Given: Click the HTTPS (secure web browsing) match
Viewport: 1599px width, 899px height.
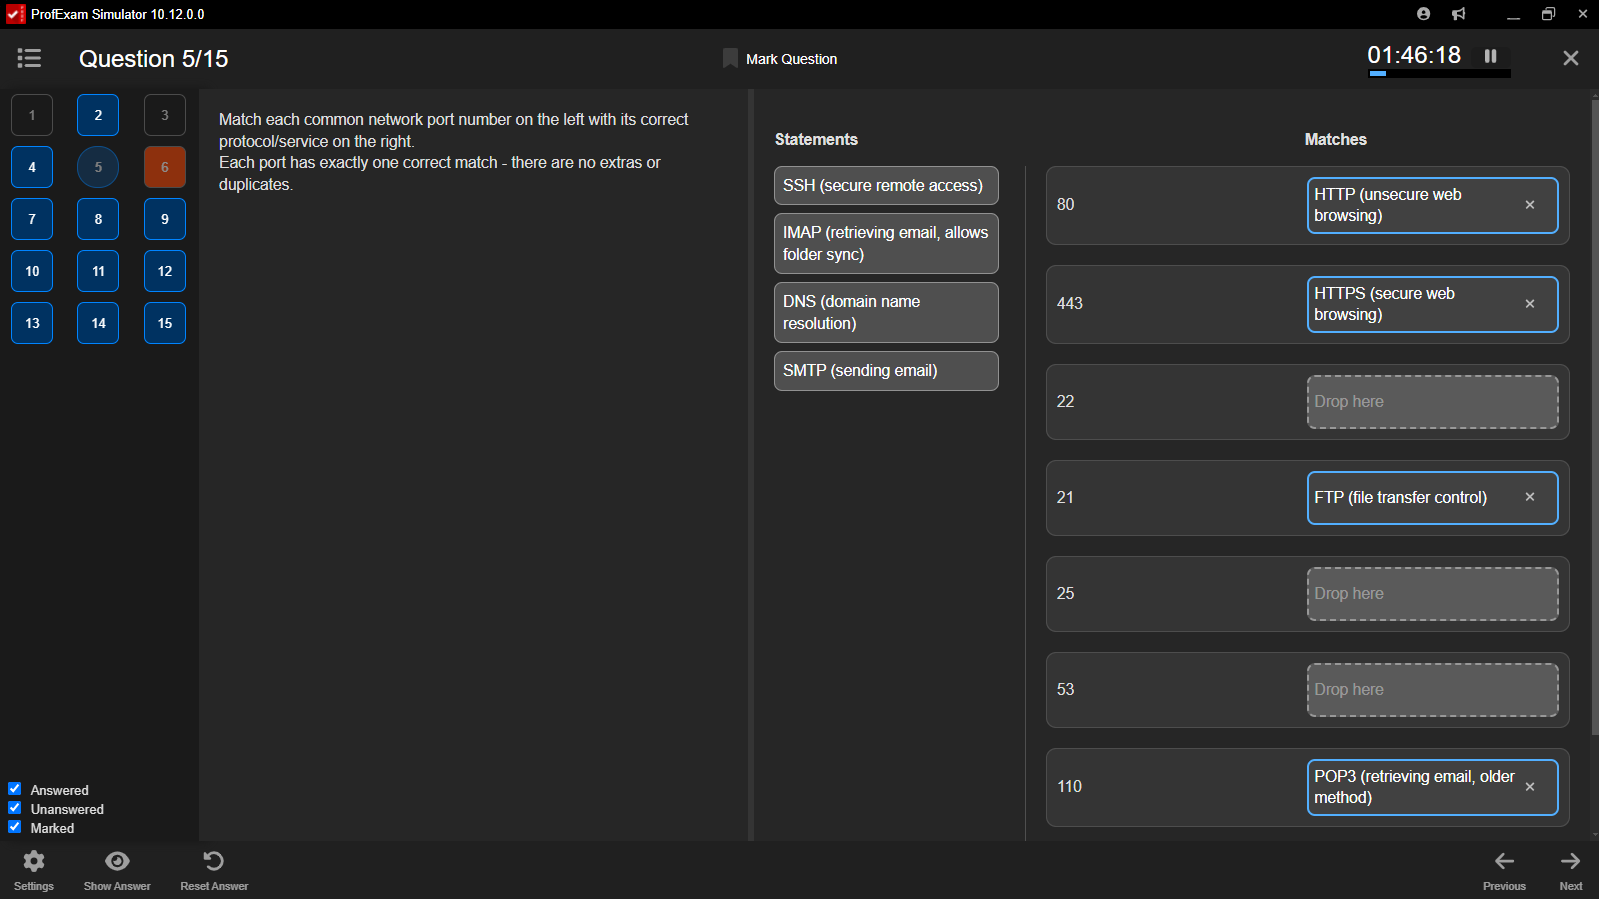Looking at the screenshot, I should [x=1432, y=304].
